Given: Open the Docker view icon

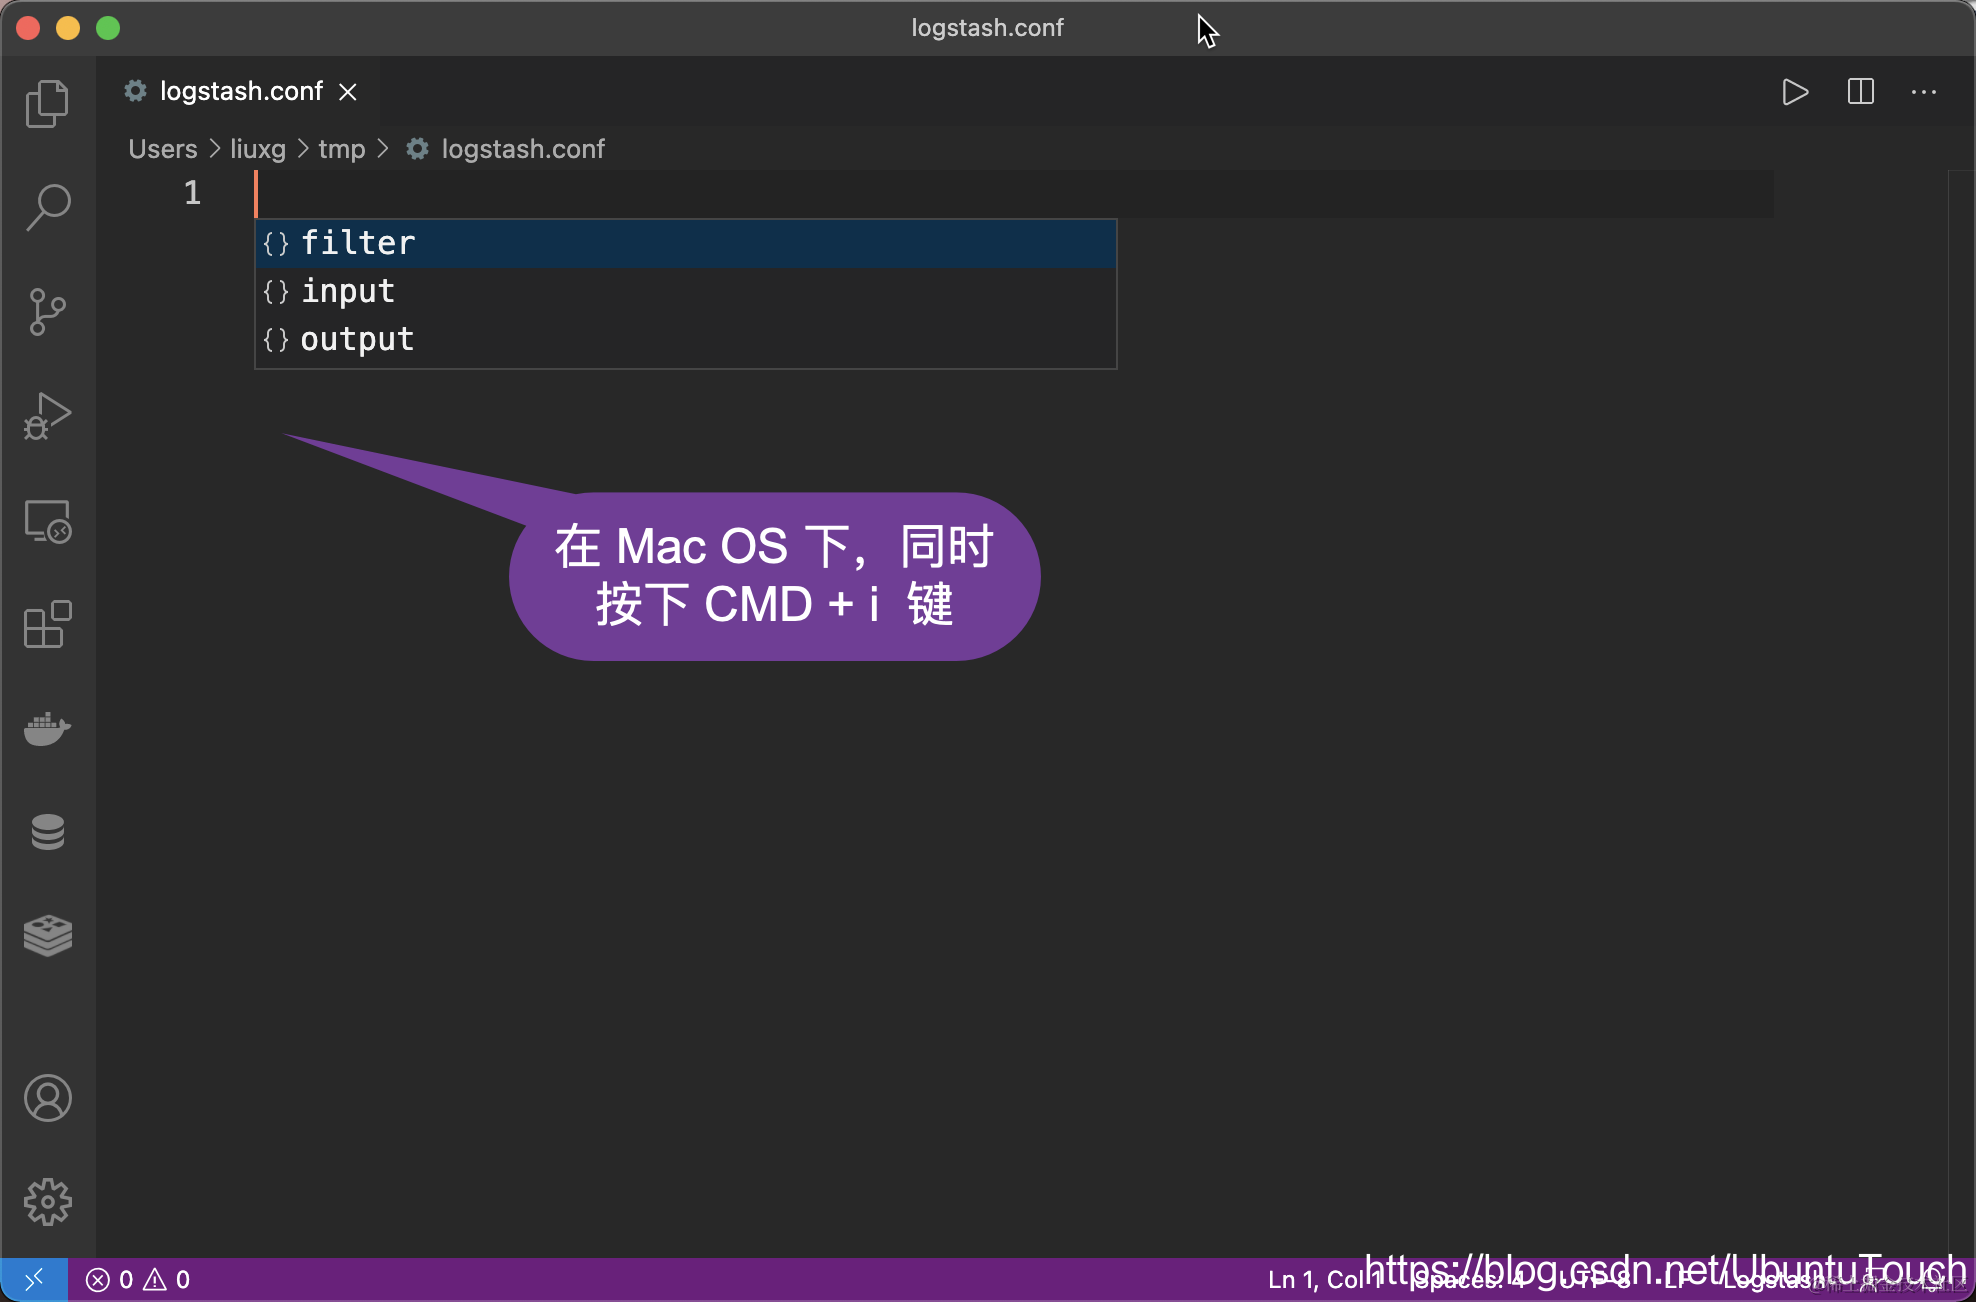Looking at the screenshot, I should [47, 729].
